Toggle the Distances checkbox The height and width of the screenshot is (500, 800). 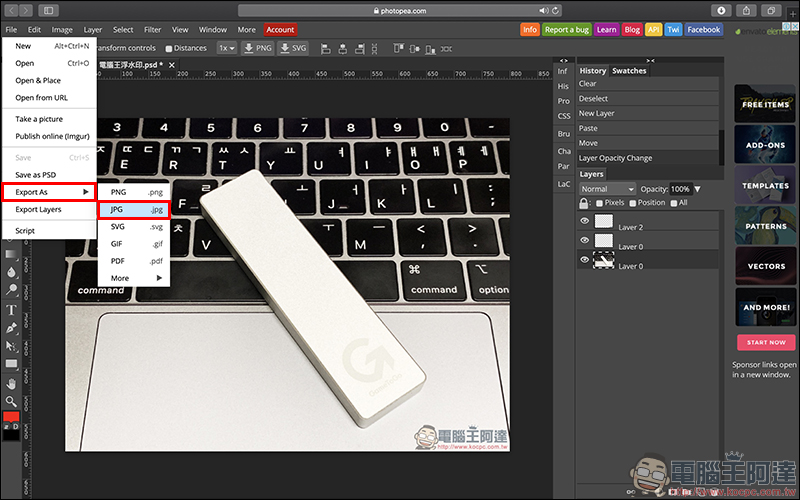[169, 49]
